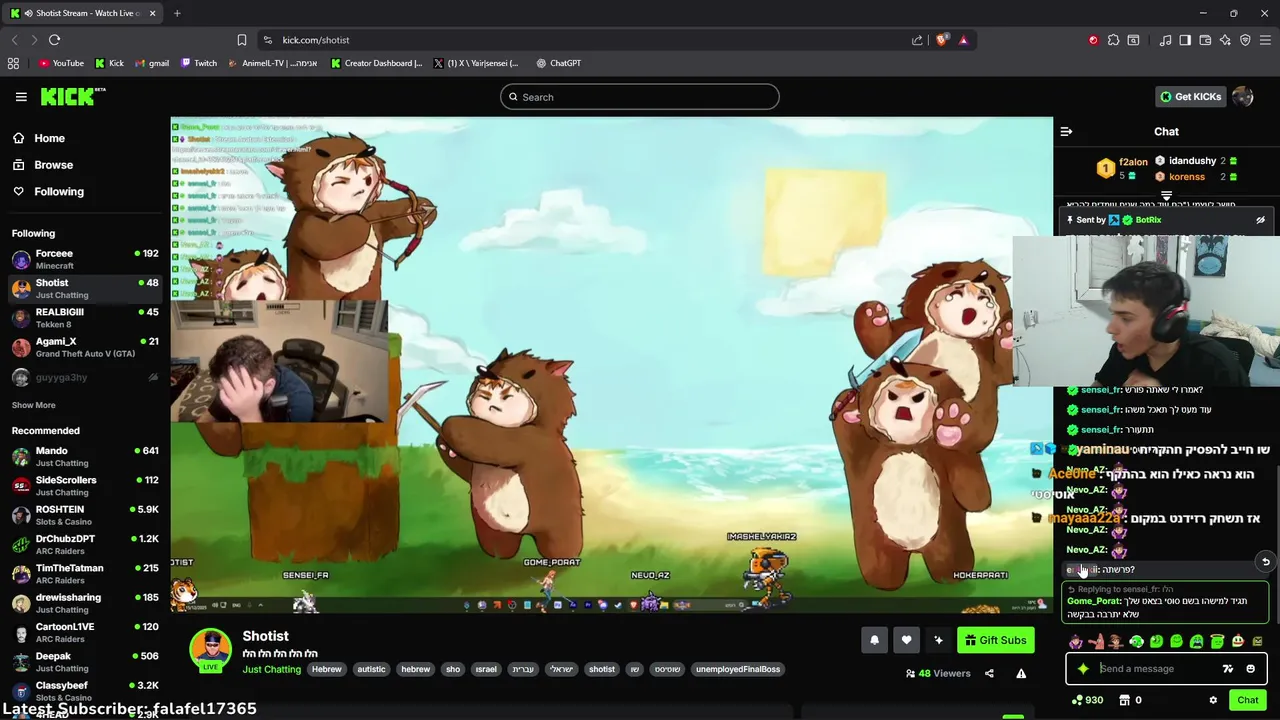Image resolution: width=1280 pixels, height=720 pixels.
Task: Open YouTube bookmark
Action: tap(61, 63)
